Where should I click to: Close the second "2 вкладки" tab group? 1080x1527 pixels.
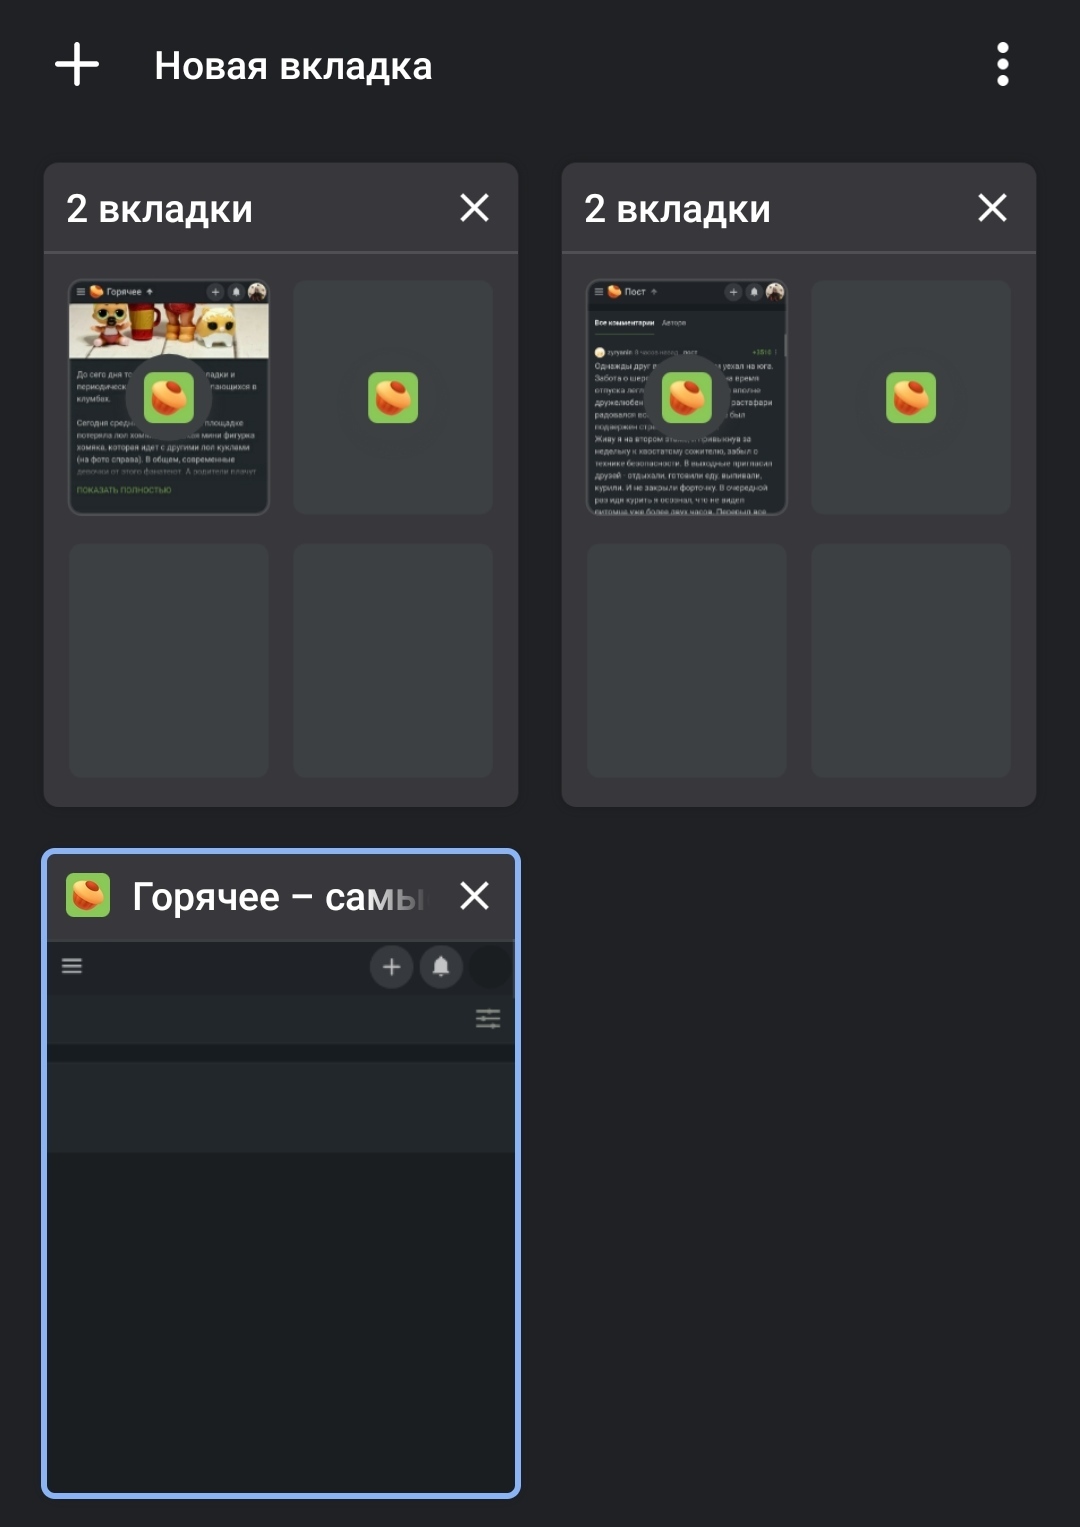point(992,208)
